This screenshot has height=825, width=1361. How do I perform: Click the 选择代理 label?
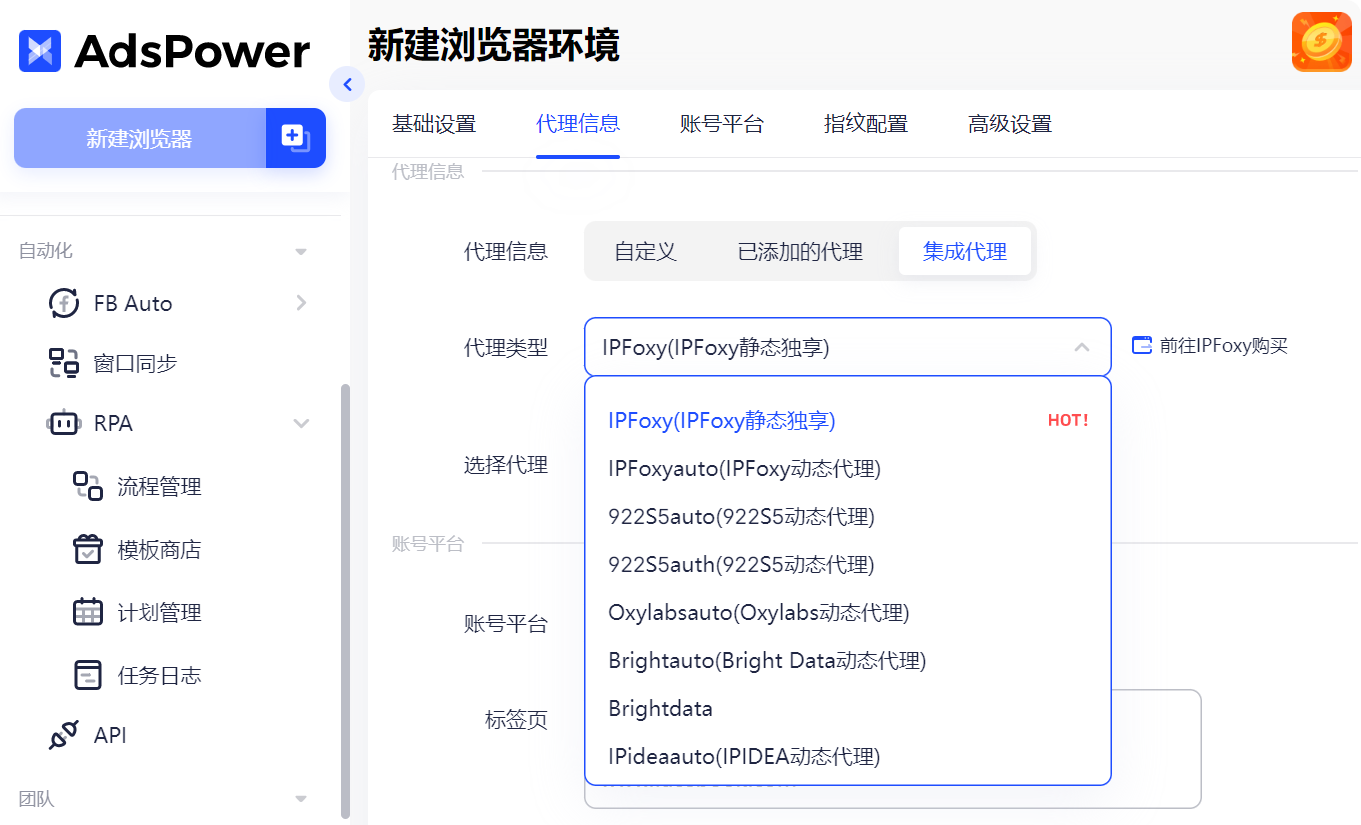click(506, 465)
